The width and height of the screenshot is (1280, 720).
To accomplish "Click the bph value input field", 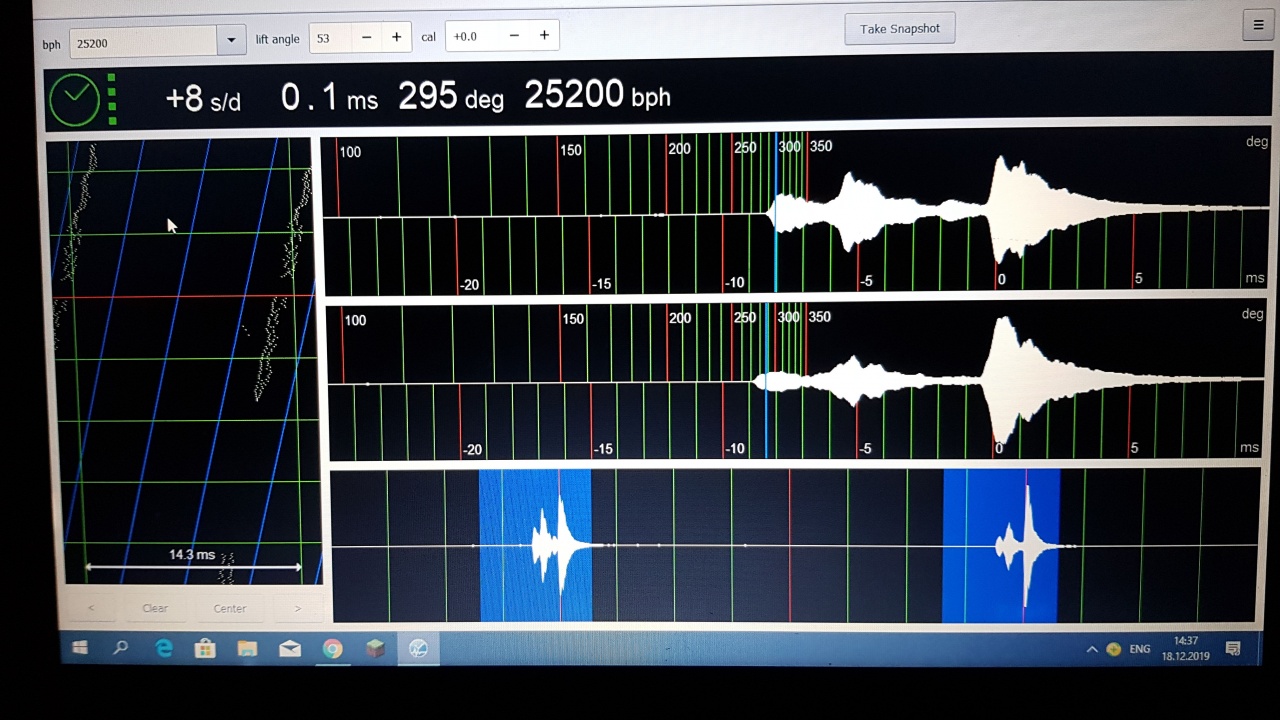I will click(143, 42).
